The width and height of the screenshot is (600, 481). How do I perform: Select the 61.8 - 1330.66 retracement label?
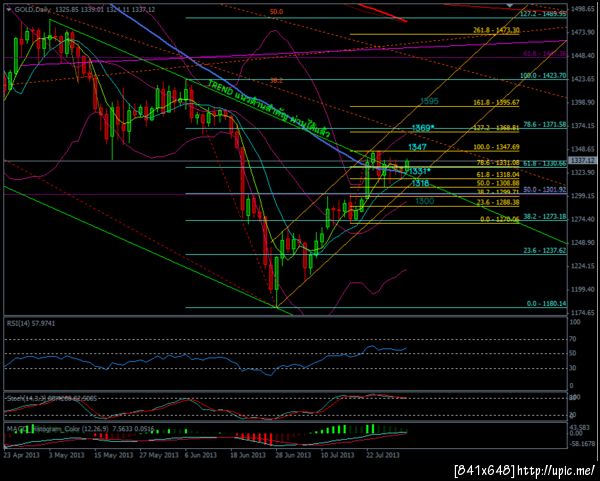tap(545, 163)
